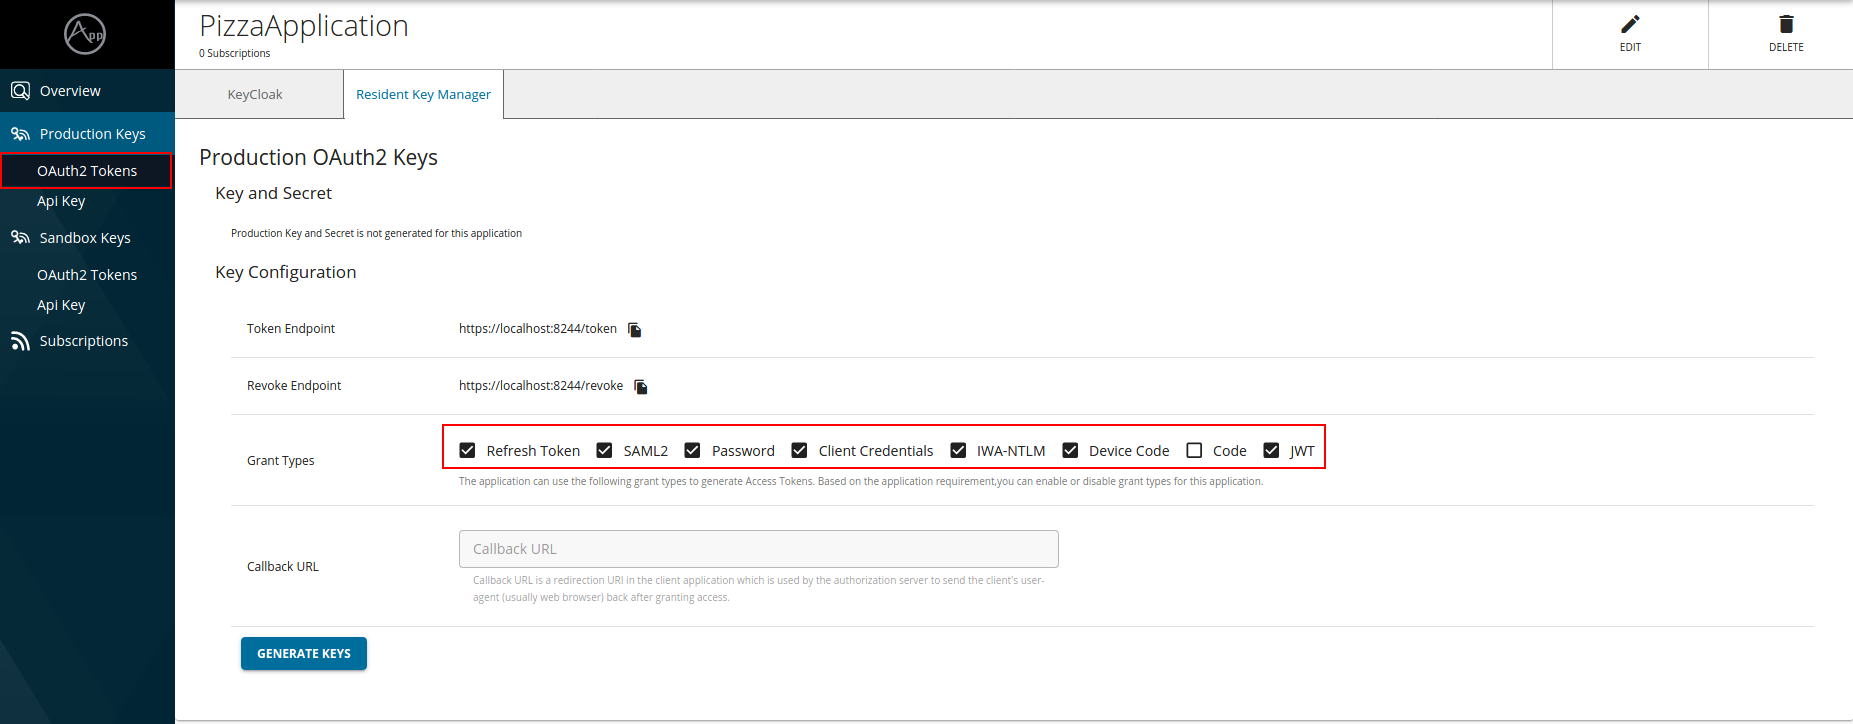Open the Subscriptions page in sidebar
This screenshot has height=724, width=1853.
[x=83, y=341]
